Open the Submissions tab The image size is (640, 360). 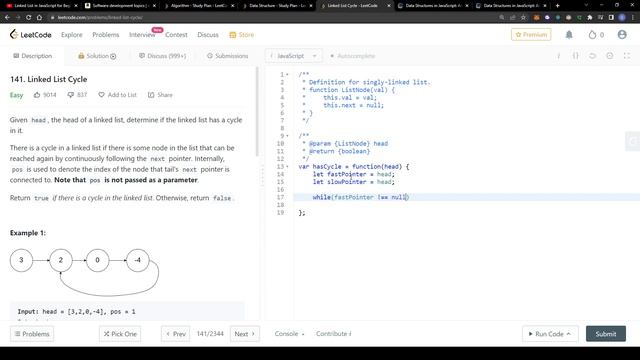coord(227,56)
